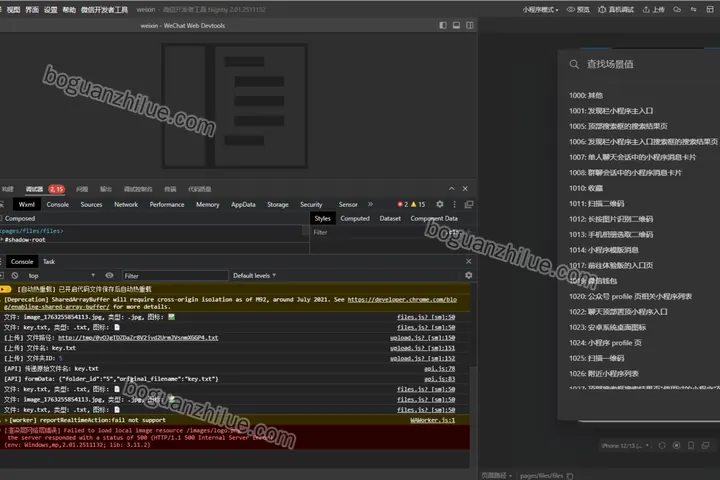720x480 pixels.
Task: Open the iPhone 12/13 device dropdown
Action: click(625, 446)
